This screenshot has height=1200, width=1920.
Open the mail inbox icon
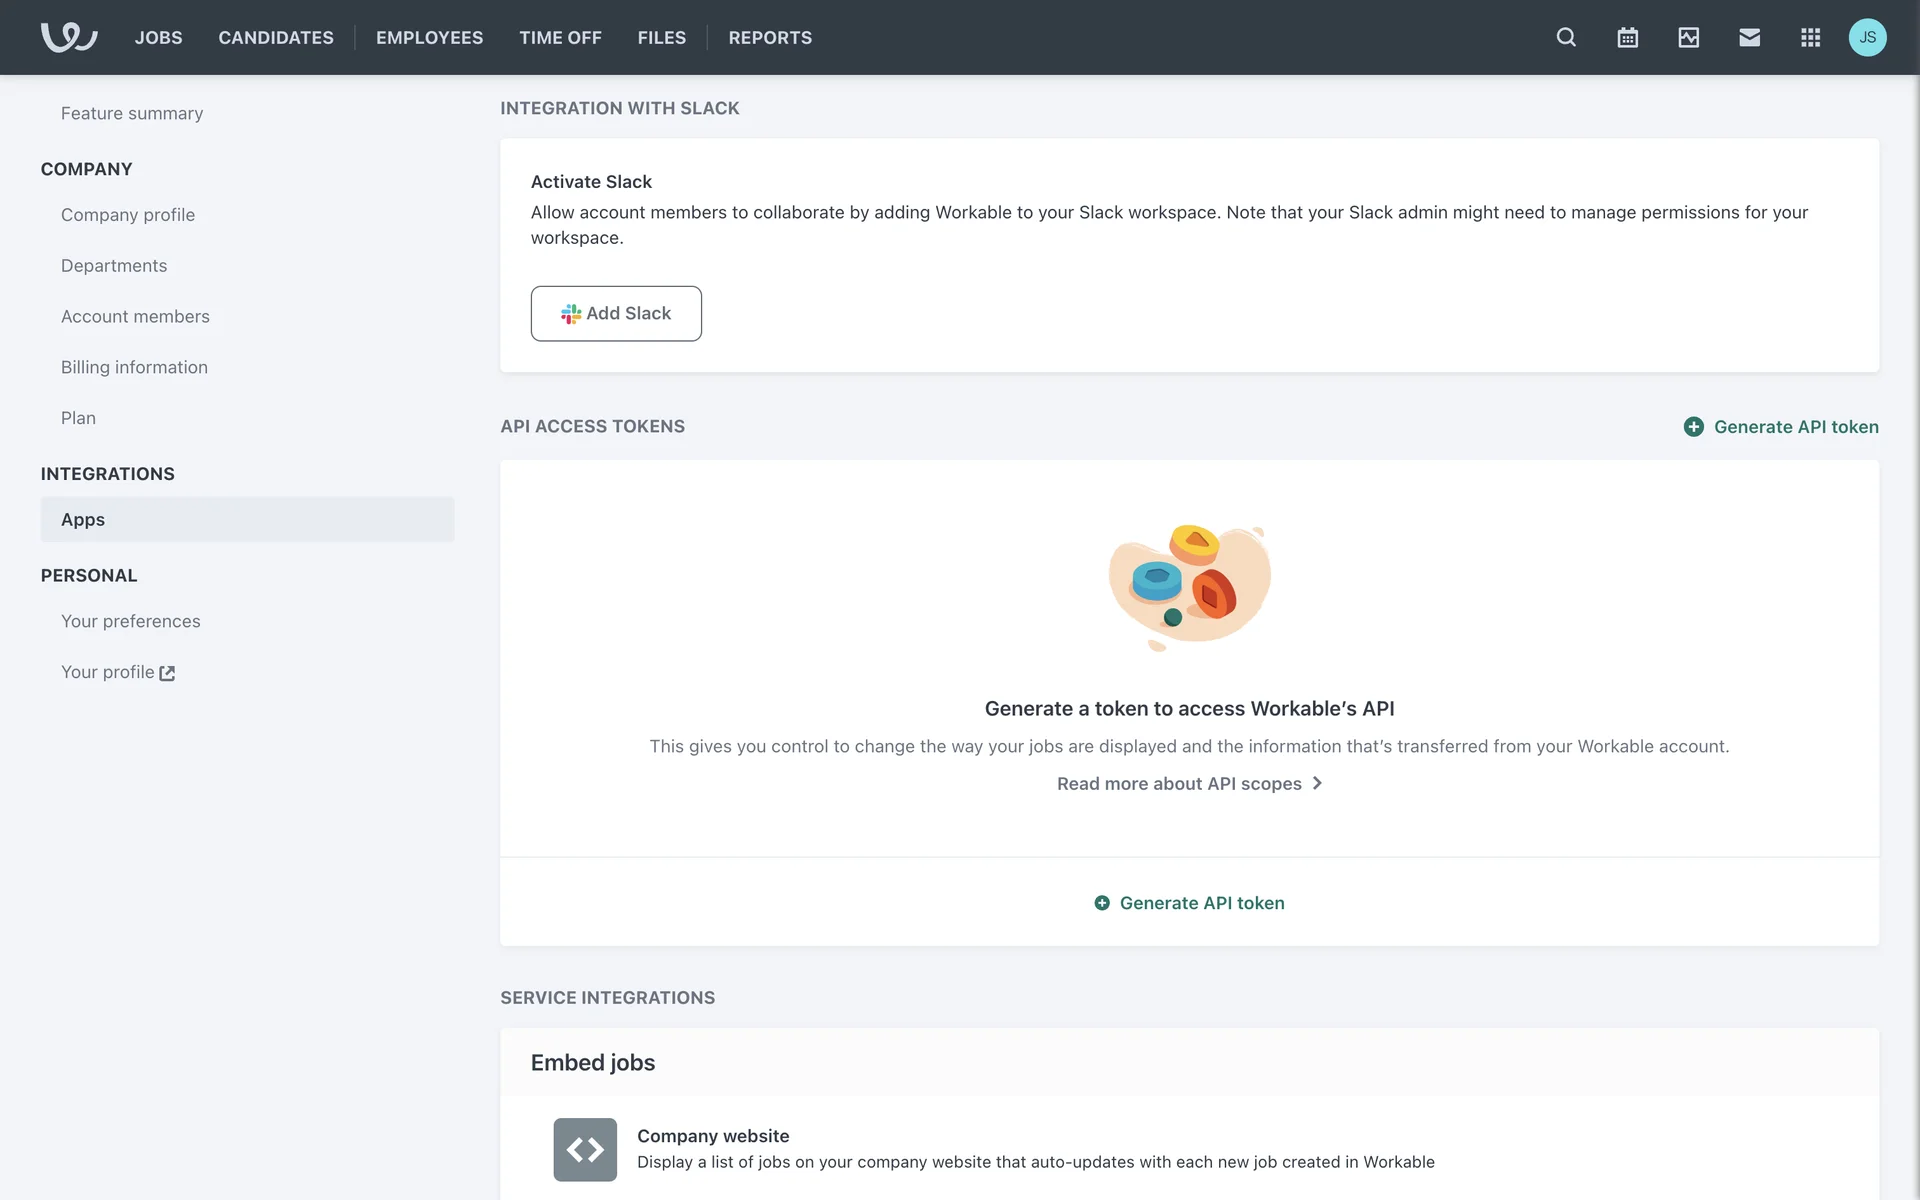coord(1749,37)
